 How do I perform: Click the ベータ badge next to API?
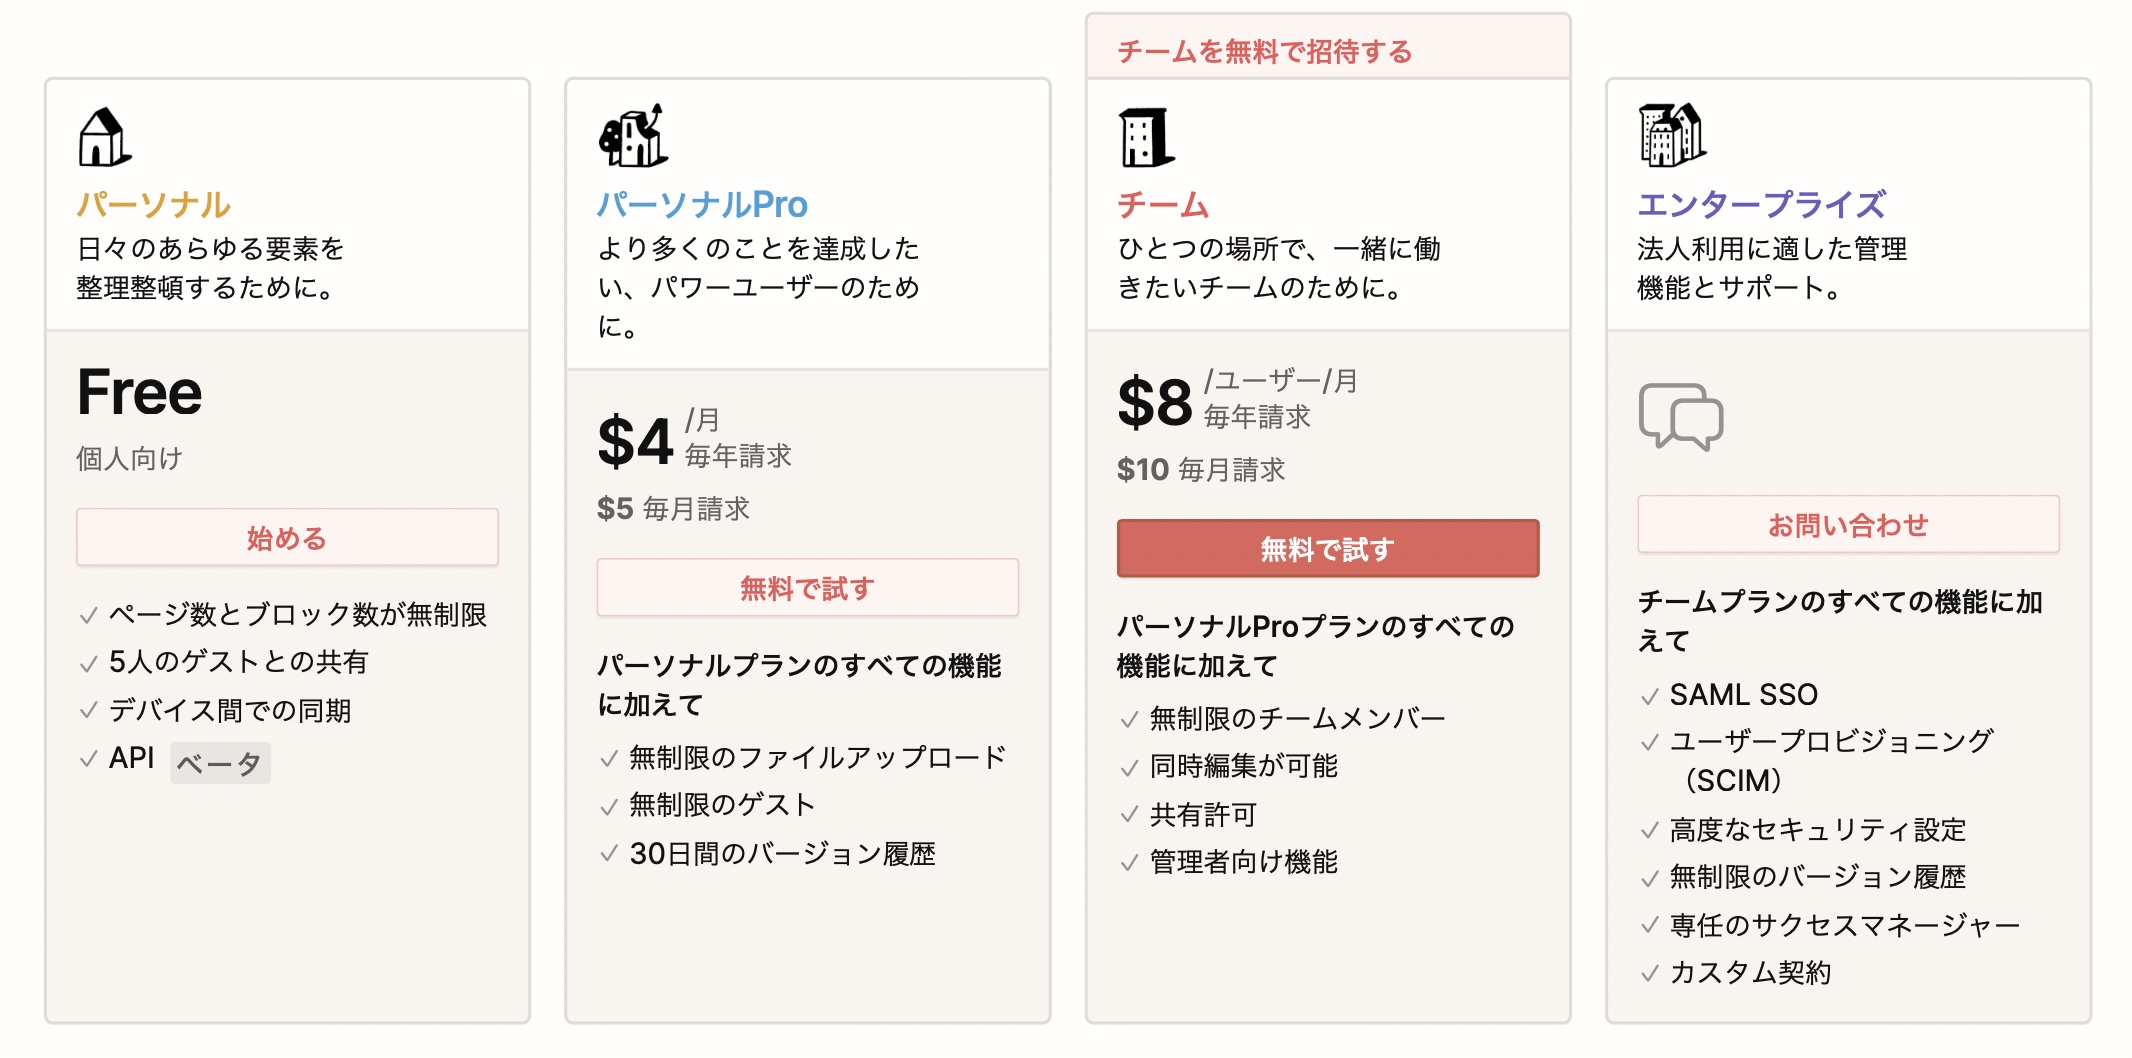pos(220,763)
